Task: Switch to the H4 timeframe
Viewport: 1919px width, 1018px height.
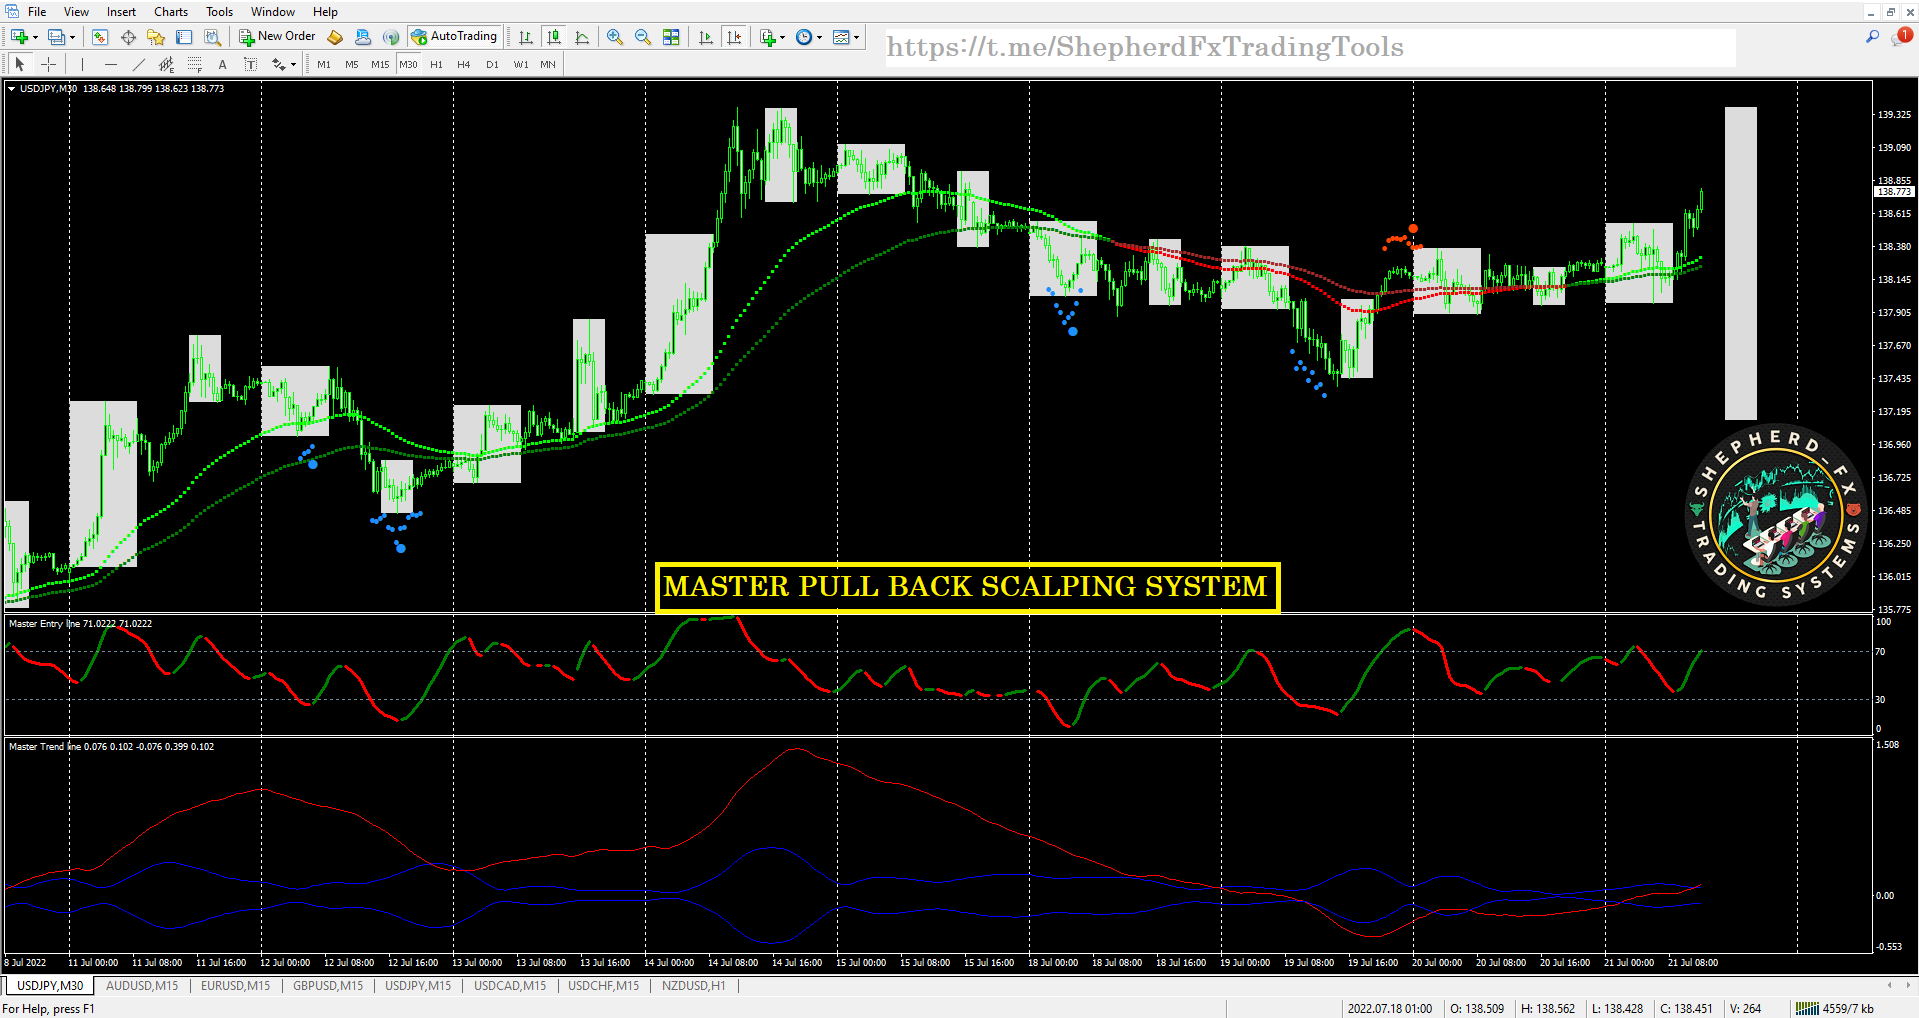Action: pos(463,64)
